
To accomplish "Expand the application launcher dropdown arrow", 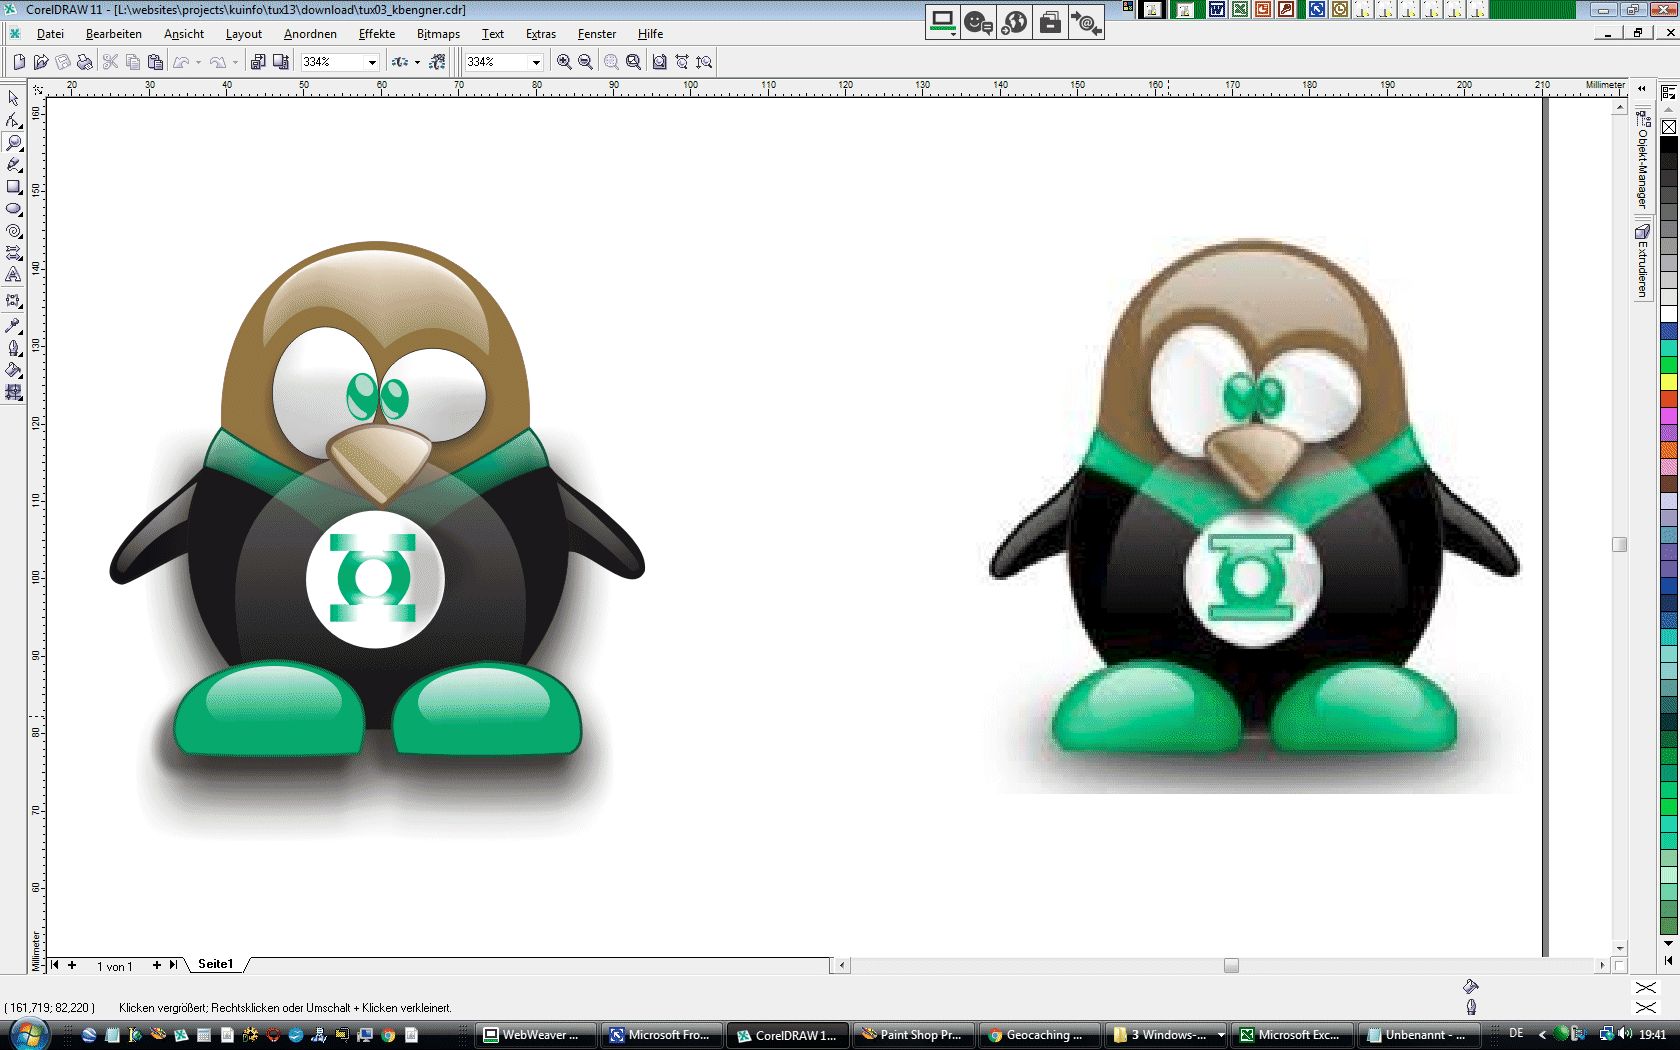I will [x=417, y=62].
